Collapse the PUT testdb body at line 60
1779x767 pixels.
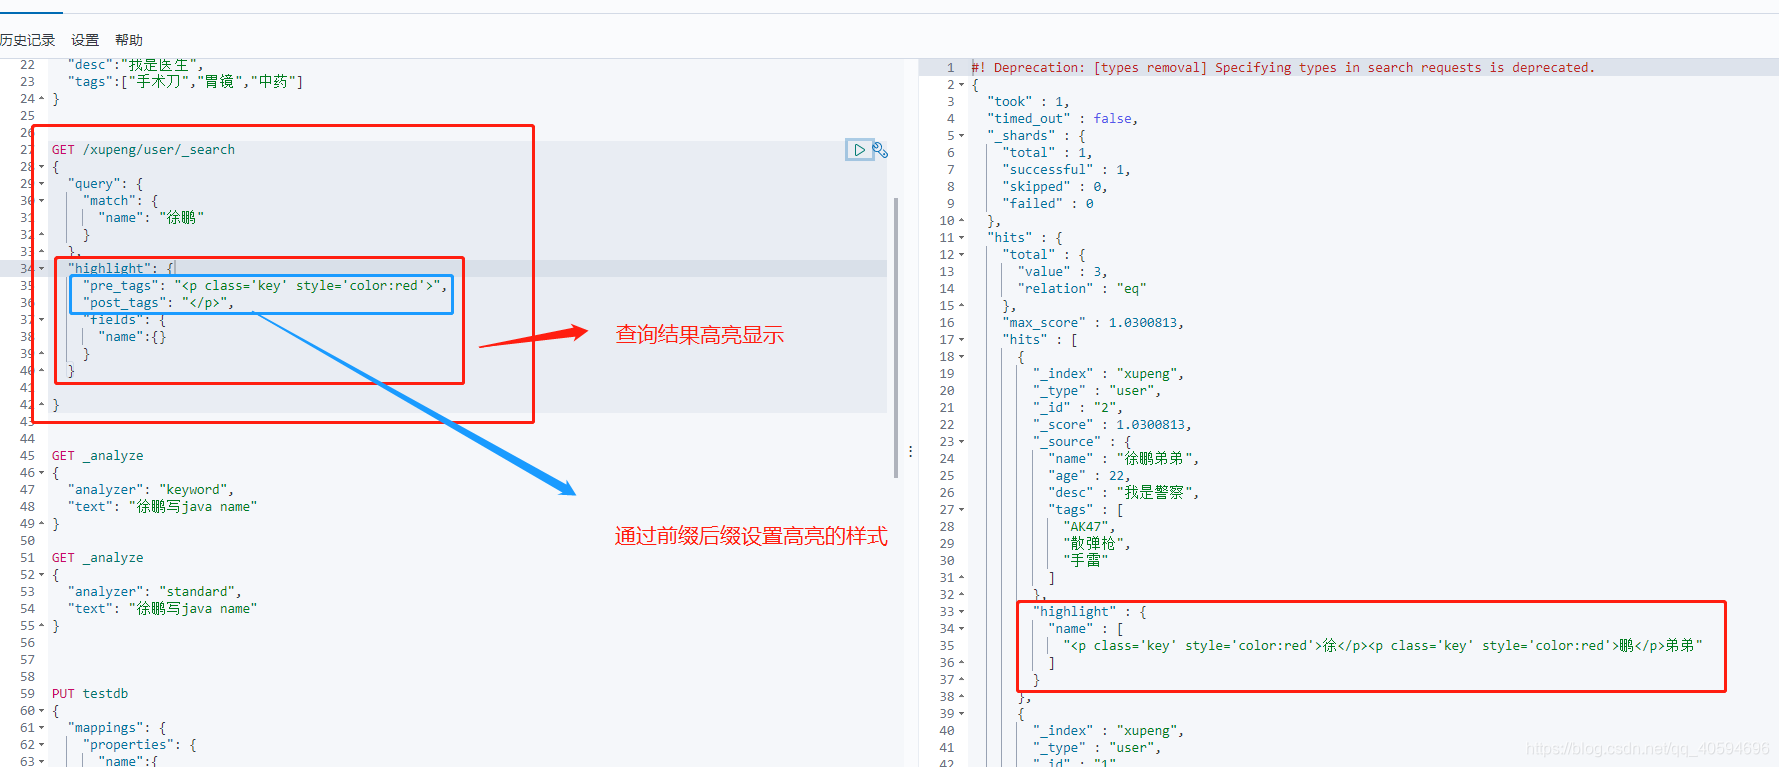[41, 711]
